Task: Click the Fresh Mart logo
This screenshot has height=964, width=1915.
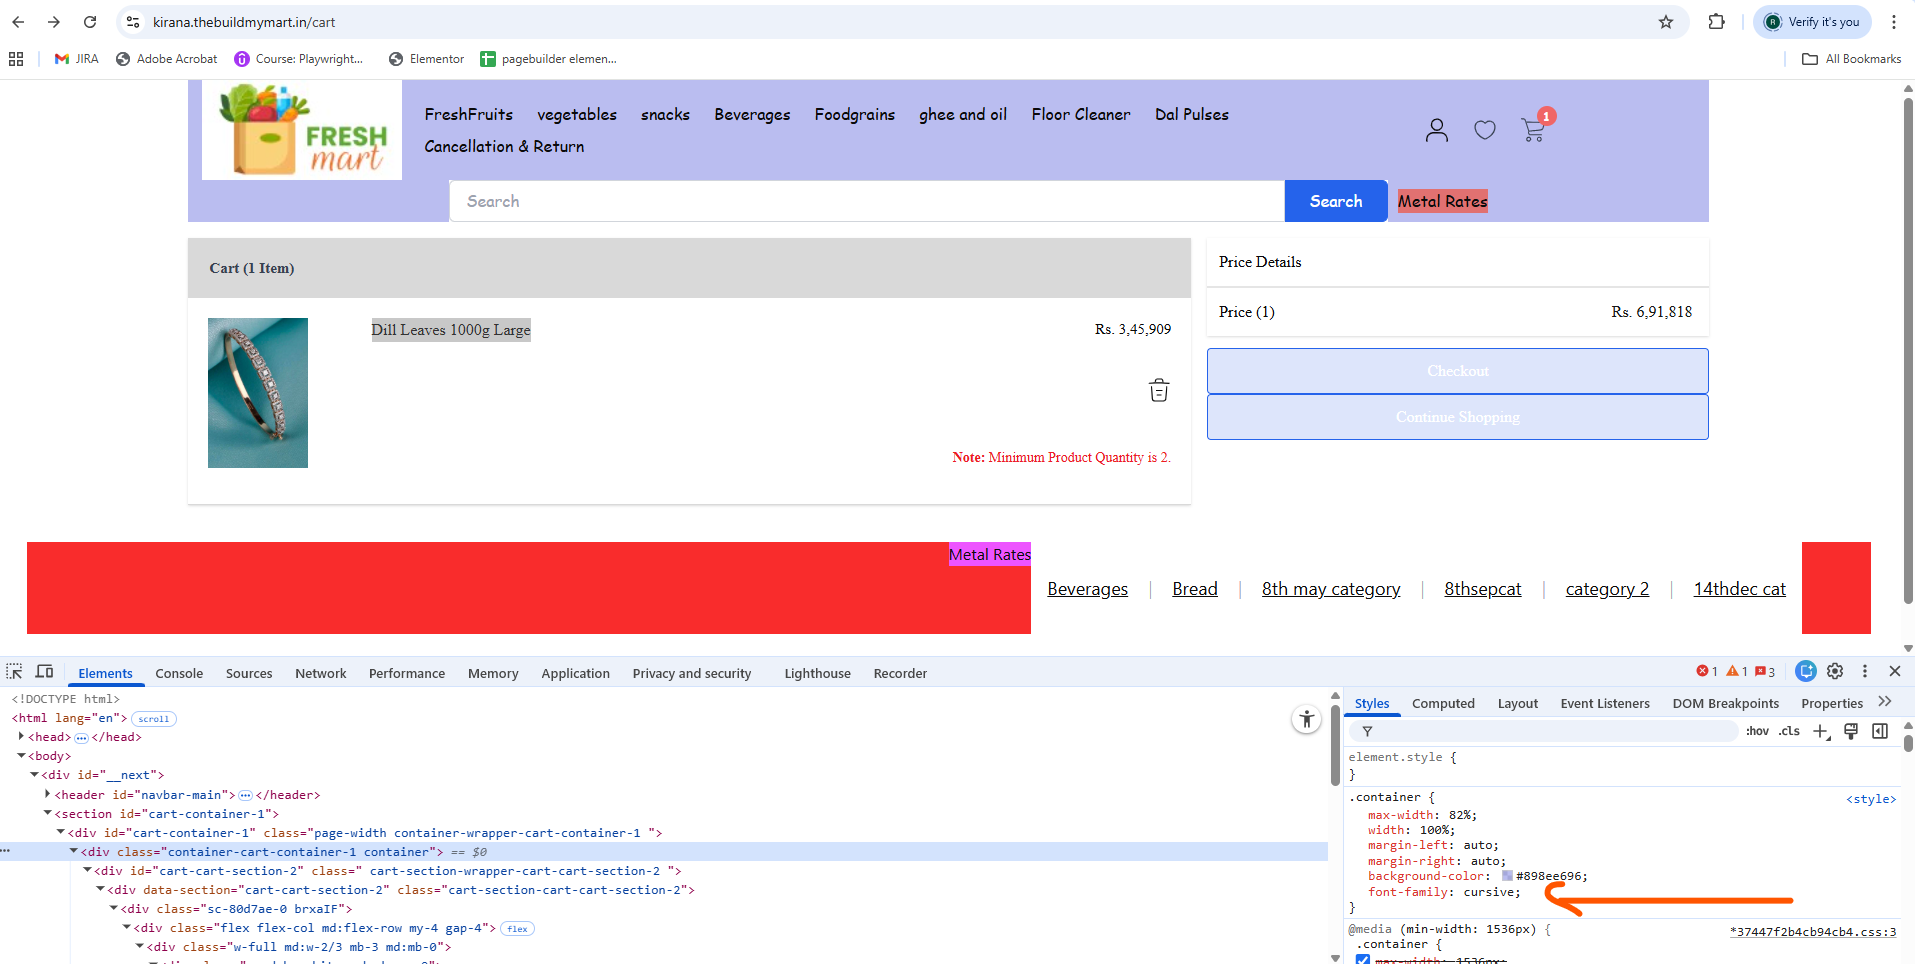Action: (302, 130)
